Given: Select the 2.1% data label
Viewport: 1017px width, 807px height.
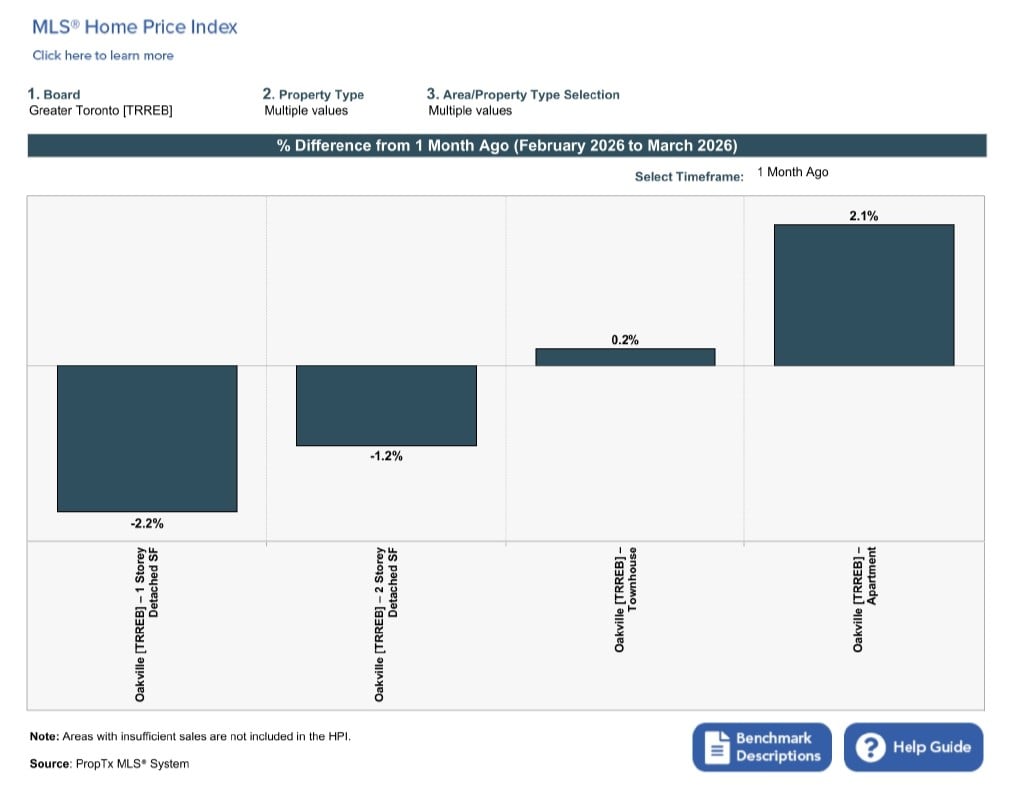Looking at the screenshot, I should 864,215.
